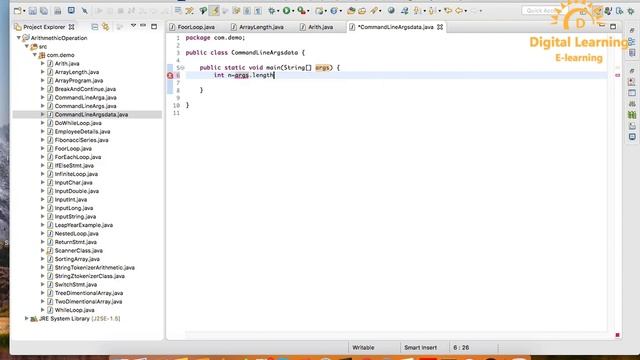Click the Collapse All icon in Project Explorer
Viewport: 640px width, 360px height.
click(x=95, y=27)
